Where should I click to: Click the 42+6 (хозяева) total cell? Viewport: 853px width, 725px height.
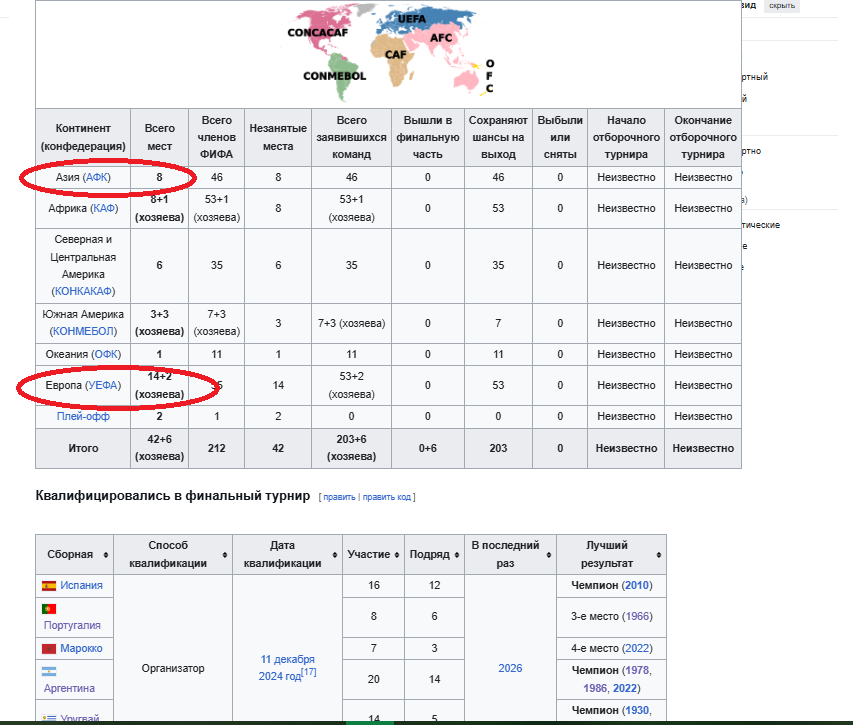[159, 448]
